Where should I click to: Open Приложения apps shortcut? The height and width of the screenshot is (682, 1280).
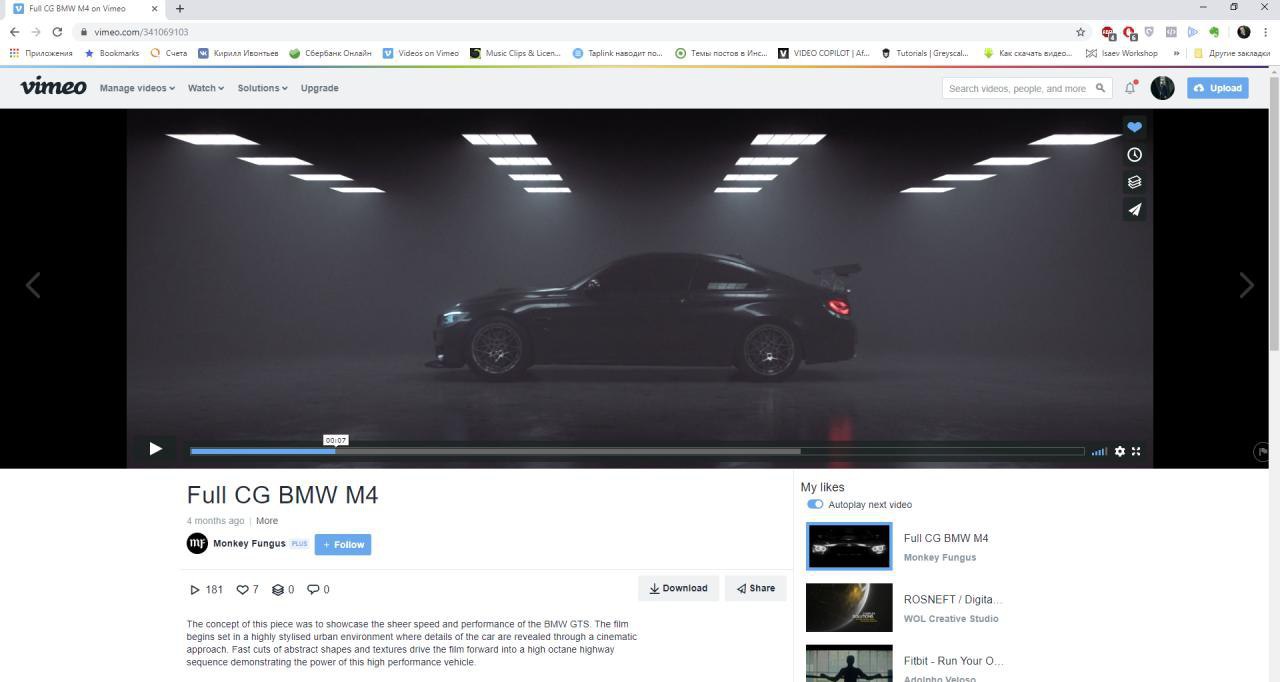41,53
